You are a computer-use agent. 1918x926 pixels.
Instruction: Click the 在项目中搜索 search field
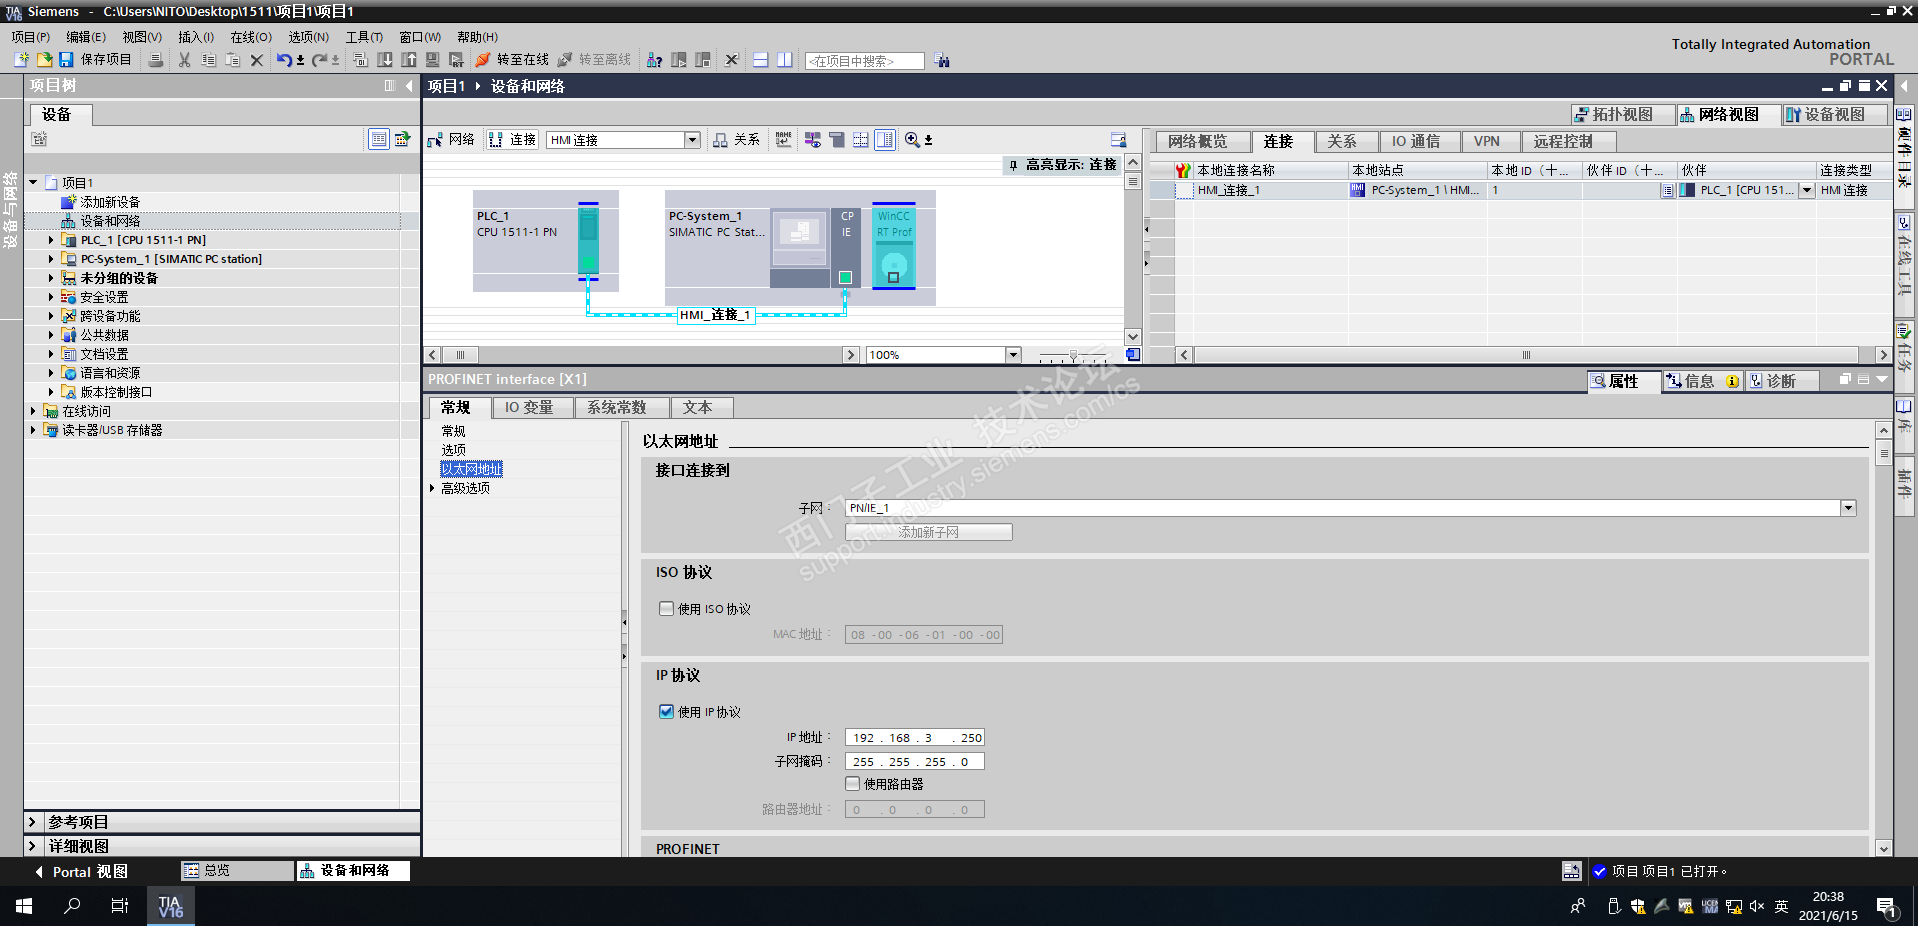tap(864, 61)
